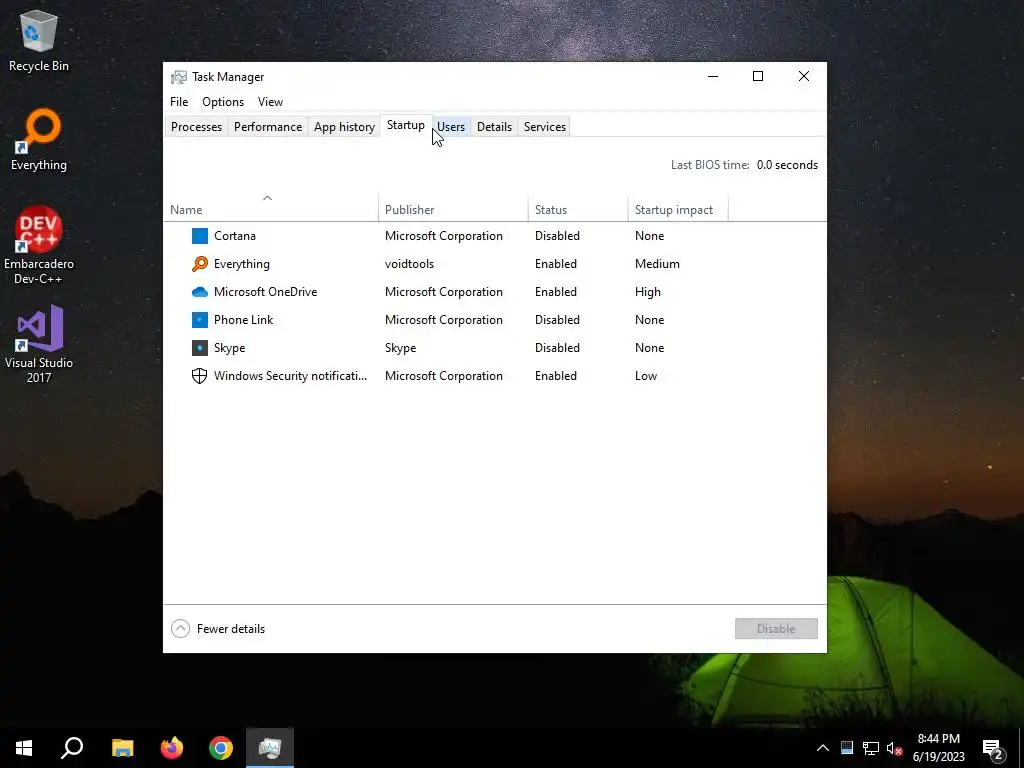Screen dimensions: 1024x768
Task: Sort by the Startup impact column header
Action: tap(678, 208)
